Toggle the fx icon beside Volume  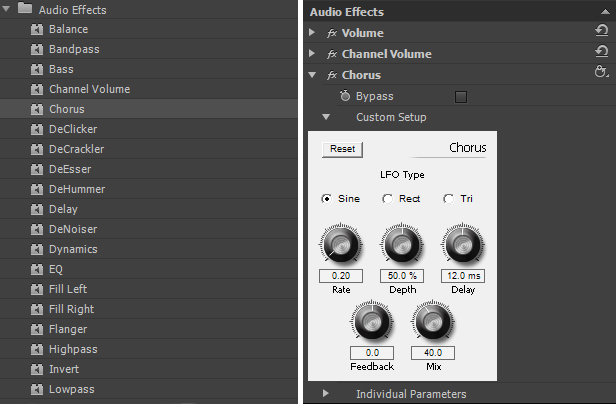[332, 33]
